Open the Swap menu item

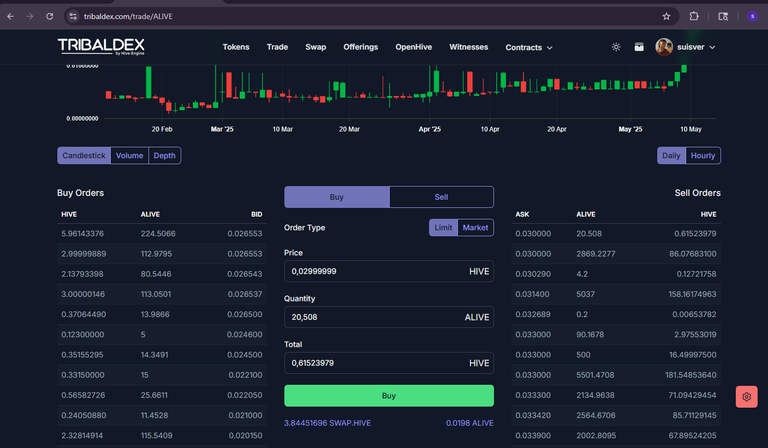tap(315, 47)
